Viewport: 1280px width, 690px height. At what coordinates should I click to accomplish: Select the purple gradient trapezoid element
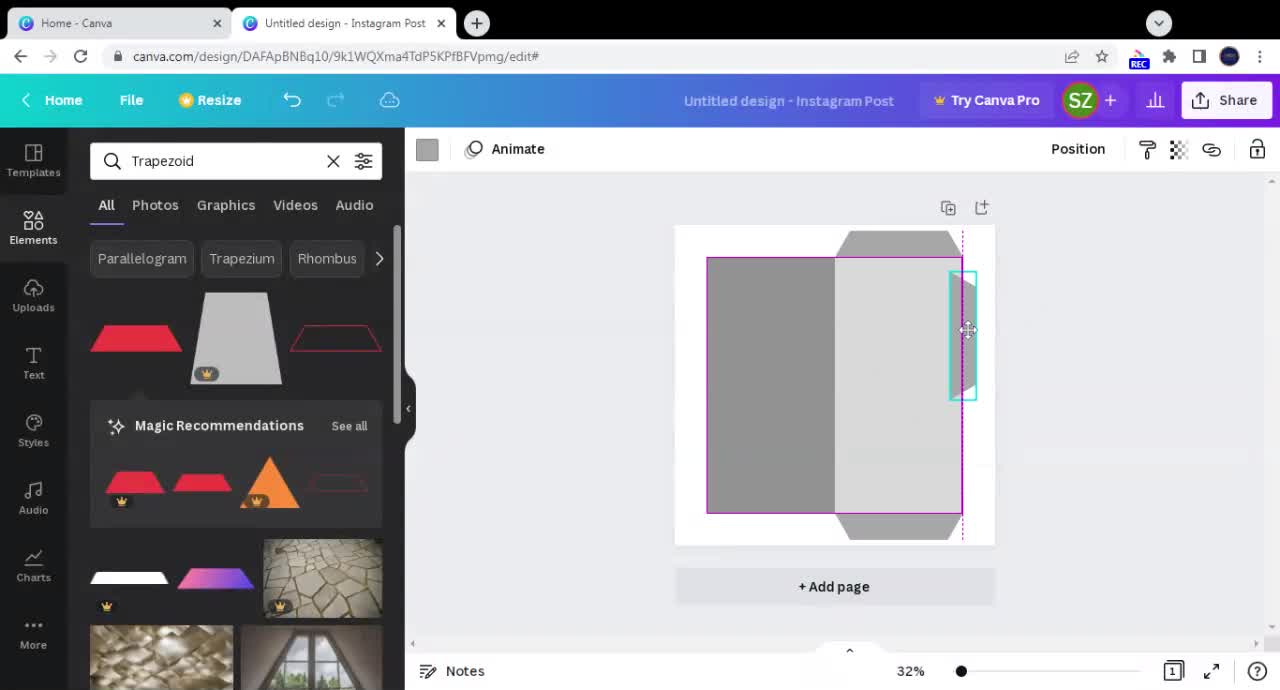pyautogui.click(x=216, y=578)
